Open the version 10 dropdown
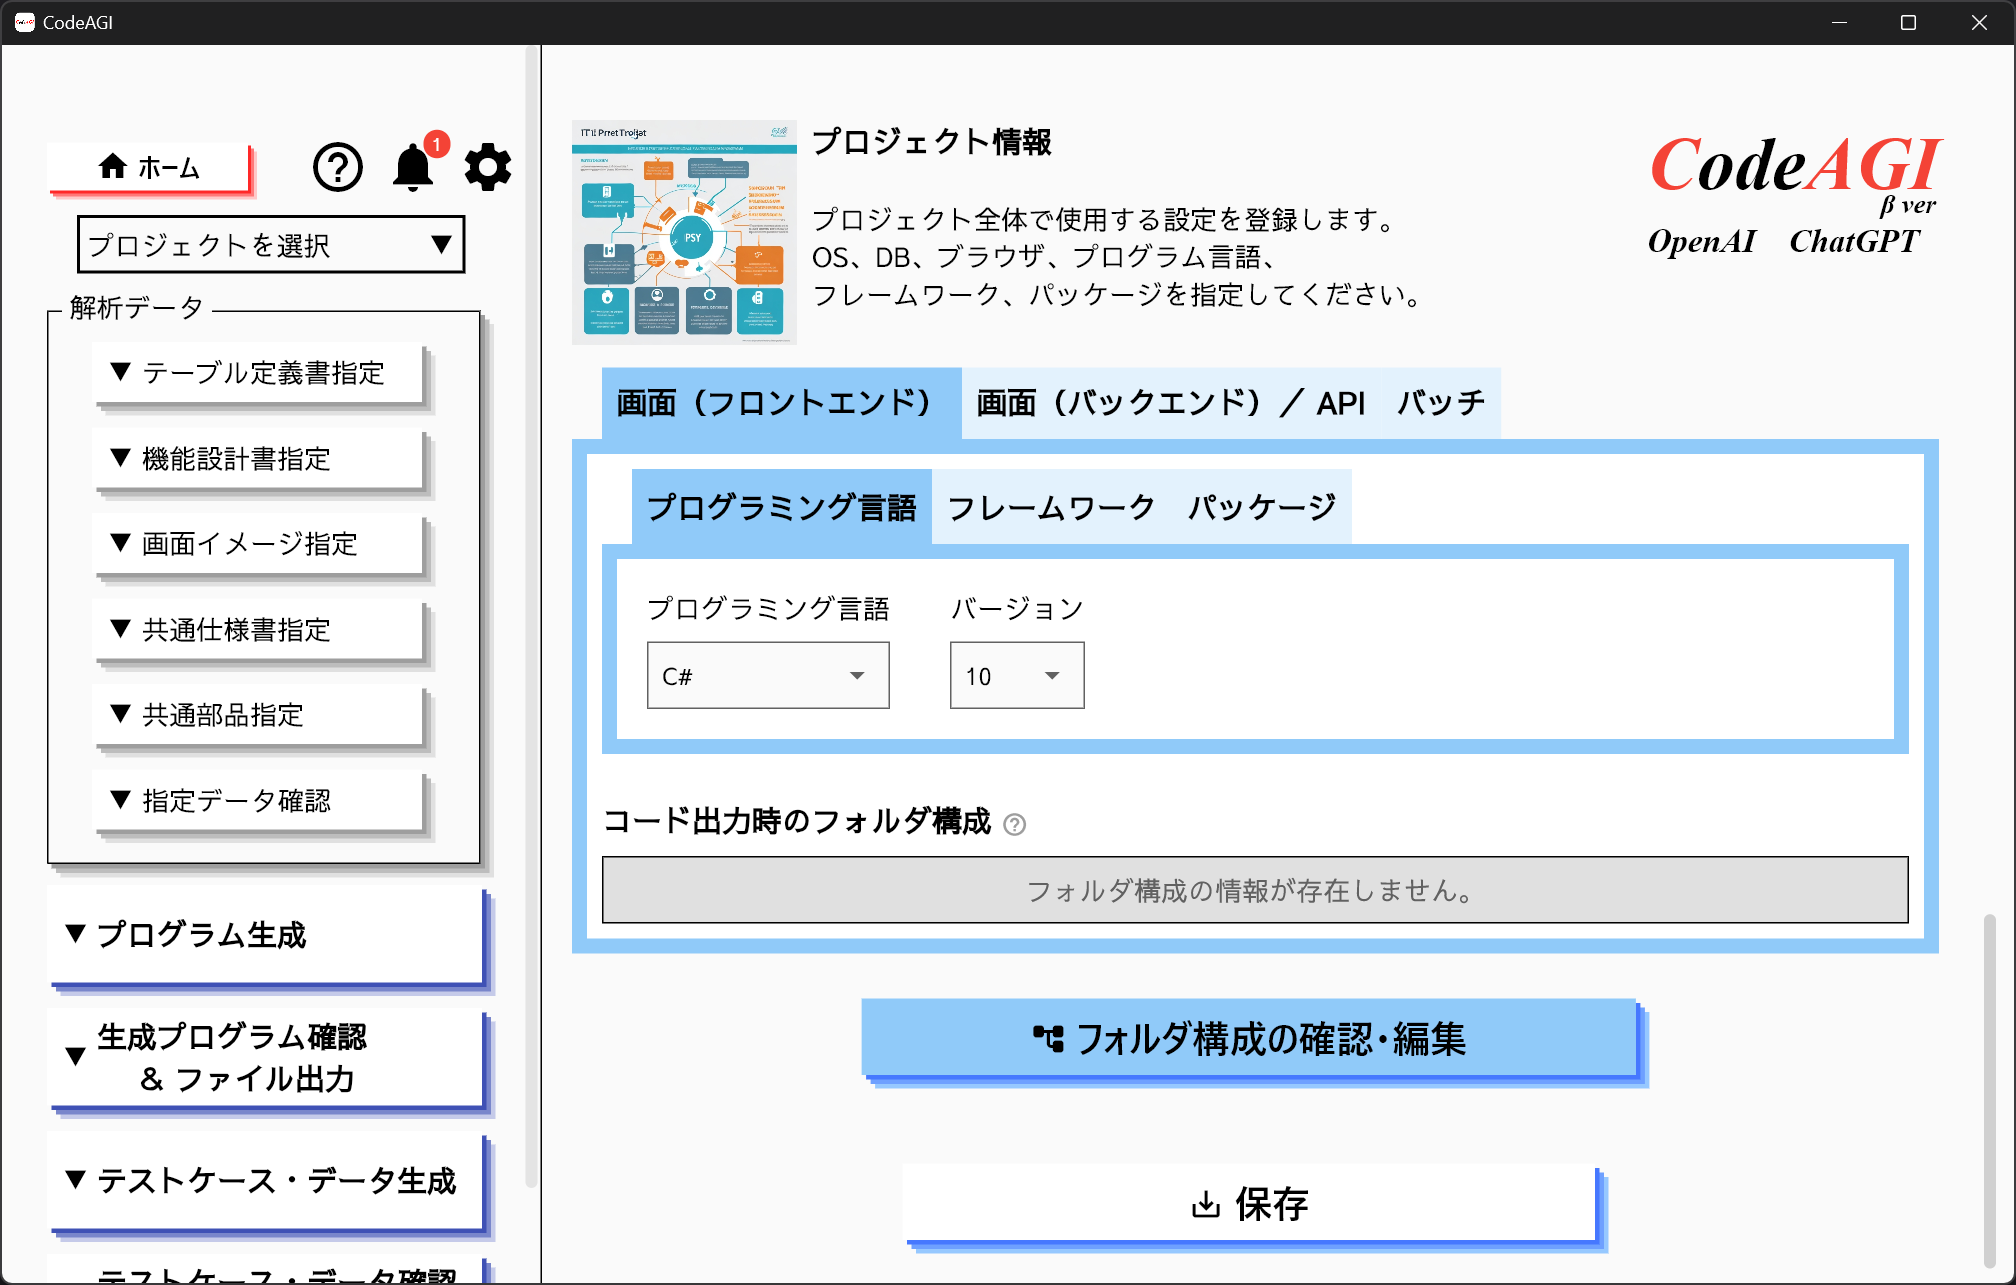Viewport: 2016px width, 1285px height. 1016,676
